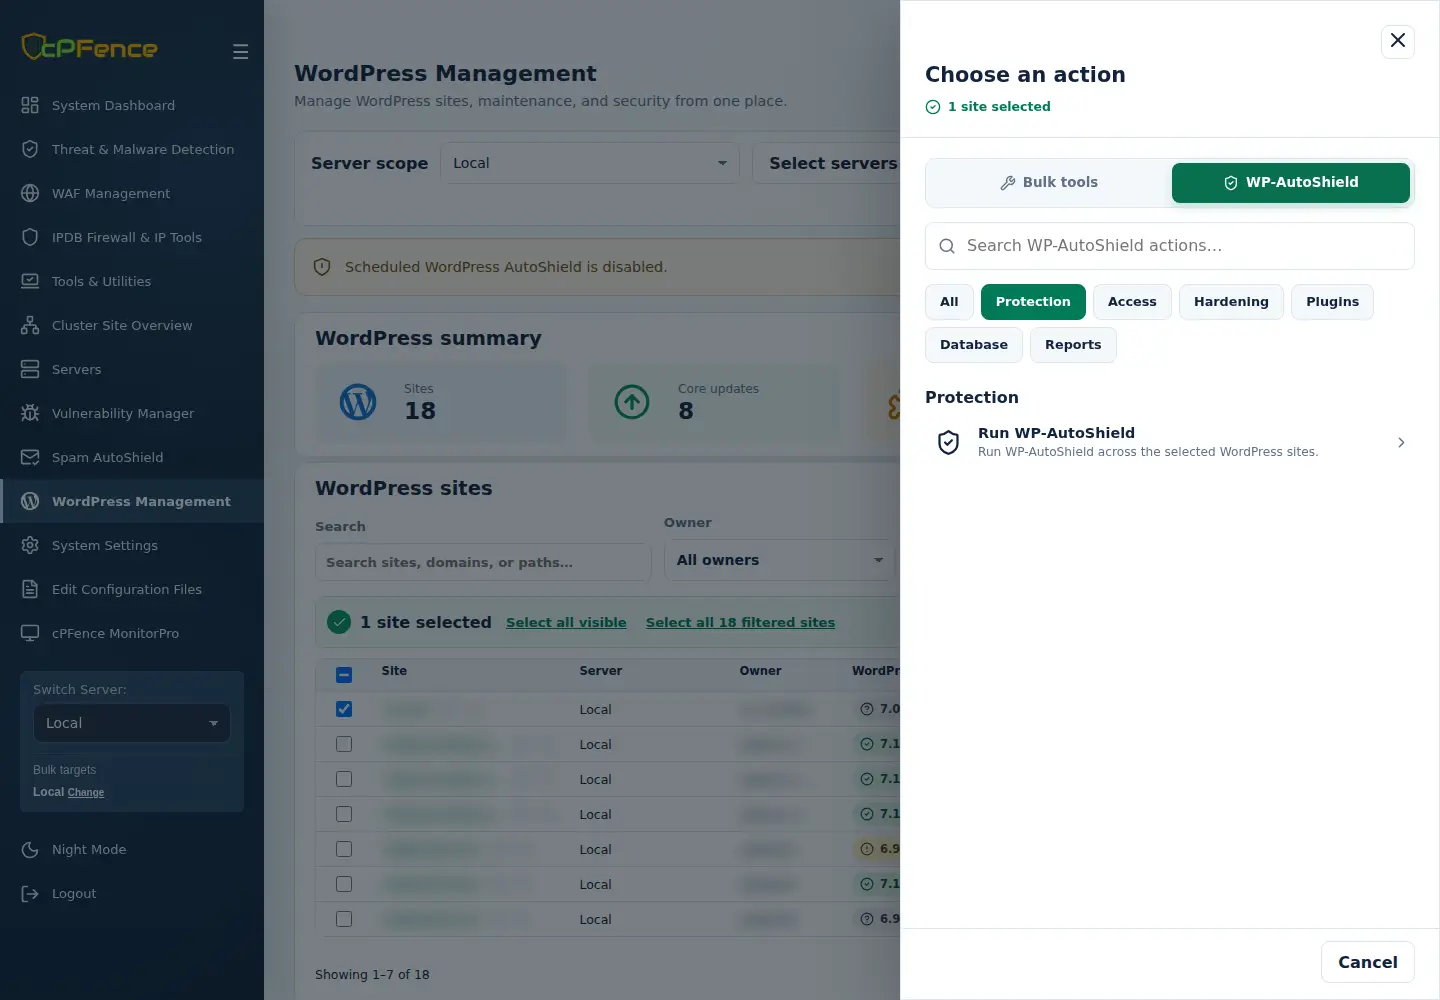Image resolution: width=1440 pixels, height=1000 pixels.
Task: Toggle the header select-all checkbox
Action: tap(344, 674)
